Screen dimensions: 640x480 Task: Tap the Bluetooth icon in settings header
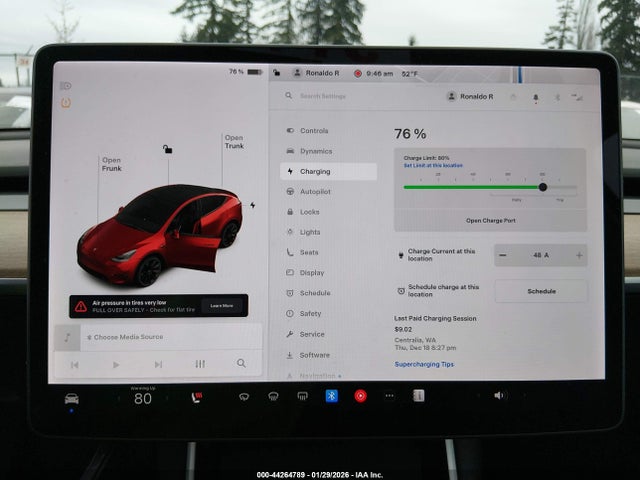[x=557, y=97]
